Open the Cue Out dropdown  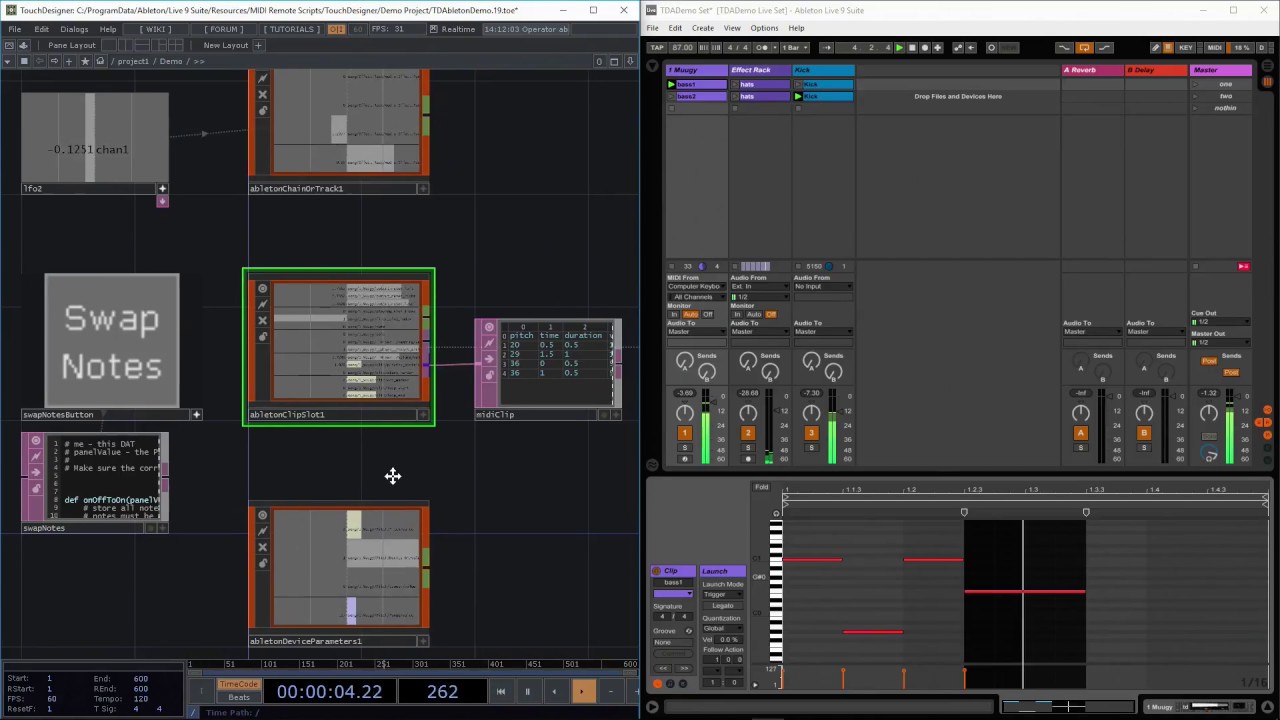coord(1221,322)
